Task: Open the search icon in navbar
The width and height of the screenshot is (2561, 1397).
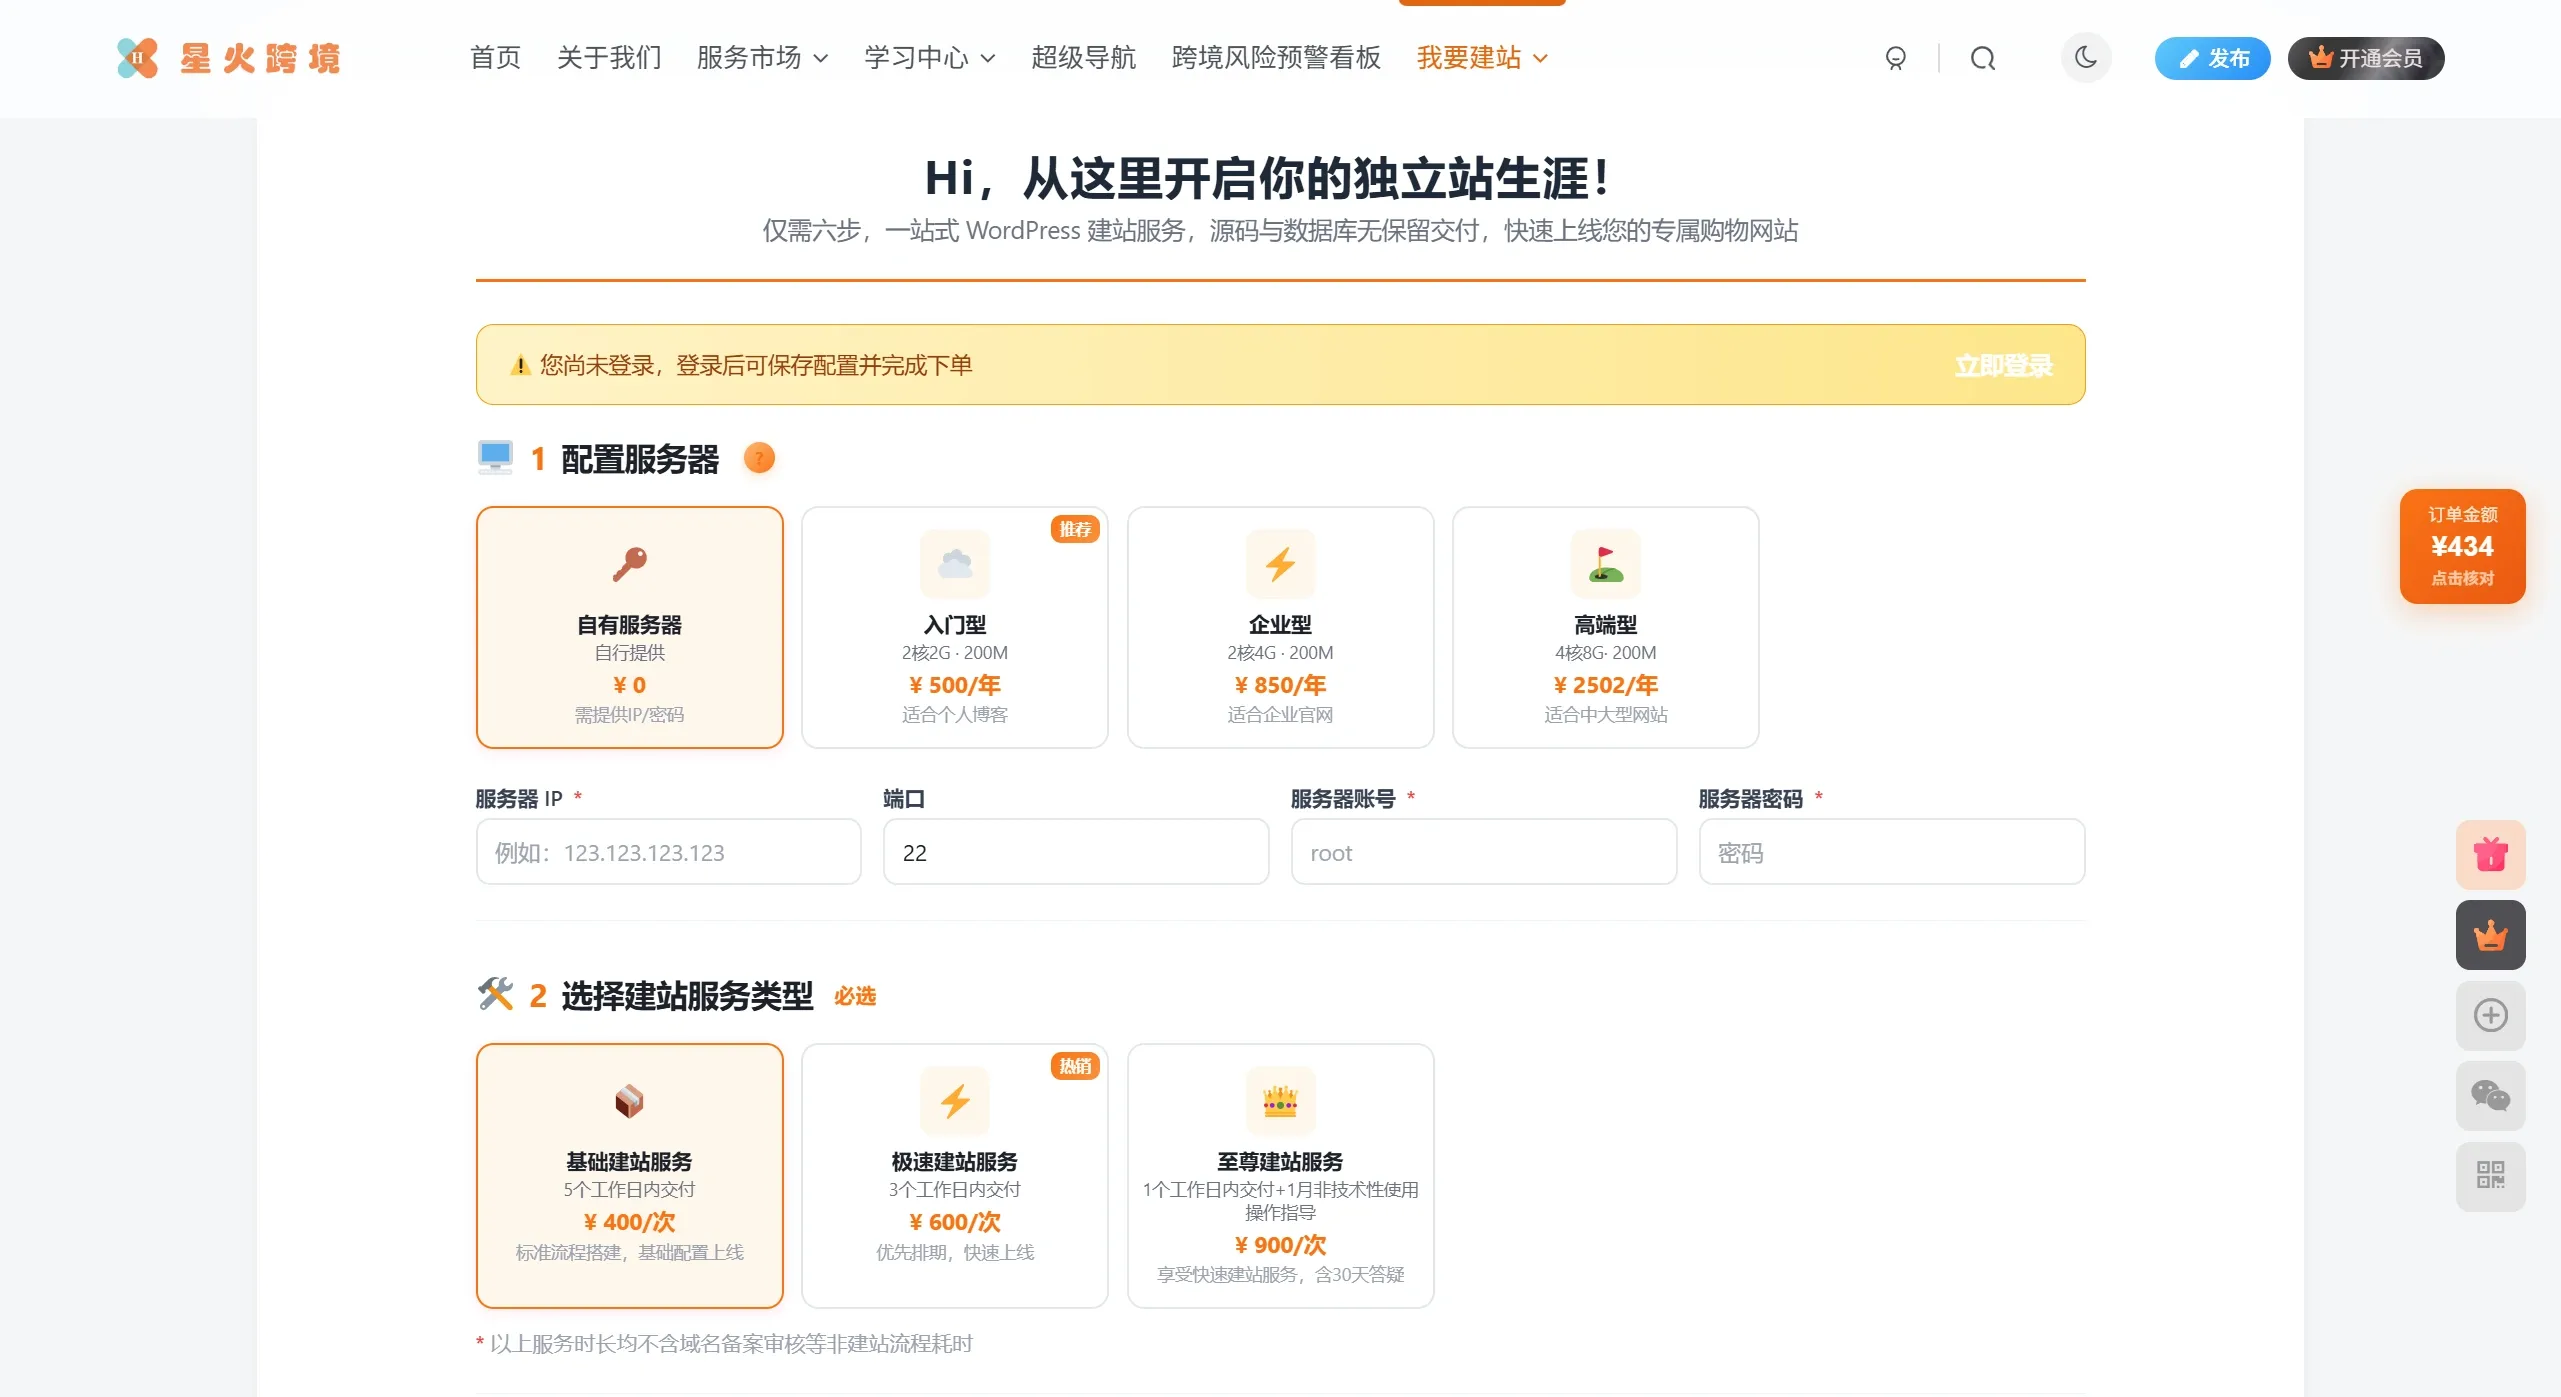Action: [x=1983, y=57]
